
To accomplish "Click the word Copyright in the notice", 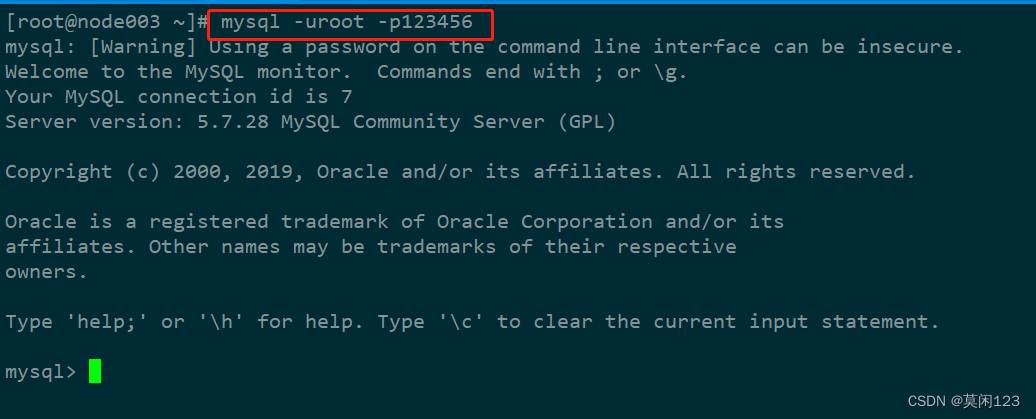I will pyautogui.click(x=59, y=172).
